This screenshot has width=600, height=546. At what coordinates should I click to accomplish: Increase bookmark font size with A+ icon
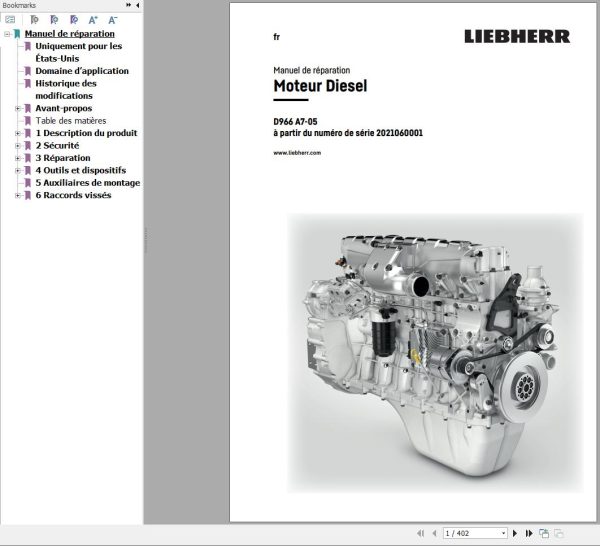click(x=93, y=20)
